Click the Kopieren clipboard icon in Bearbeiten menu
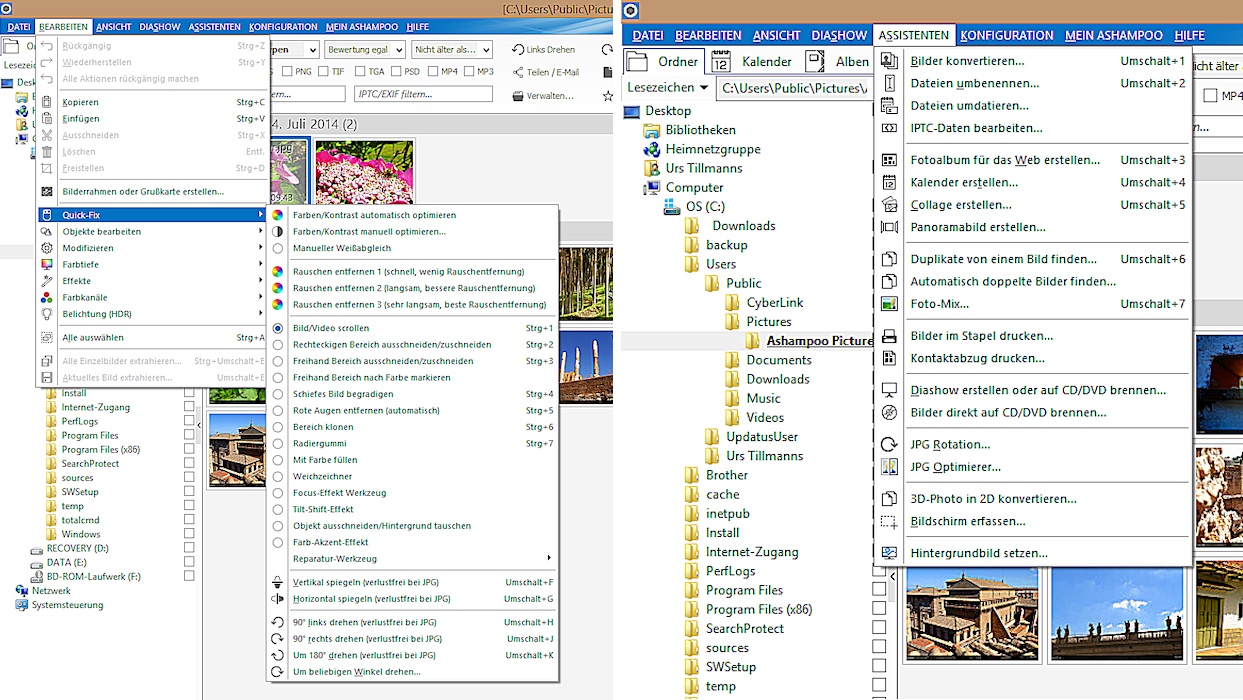This screenshot has height=700, width=1243. tap(47, 102)
